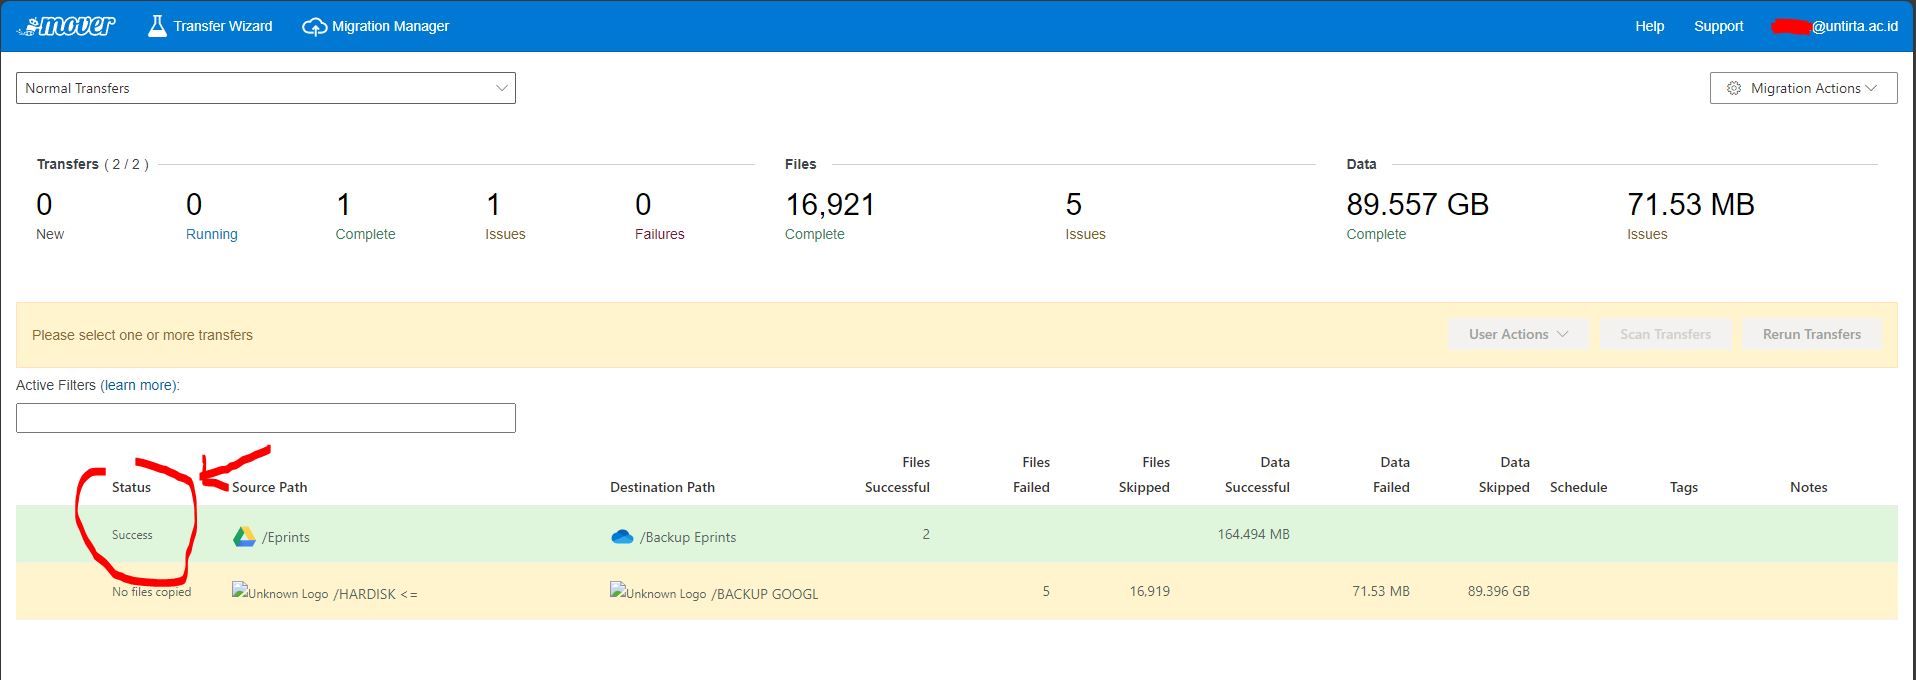Image resolution: width=1916 pixels, height=680 pixels.
Task: Follow the 'learn more' filters link
Action: pyautogui.click(x=139, y=385)
